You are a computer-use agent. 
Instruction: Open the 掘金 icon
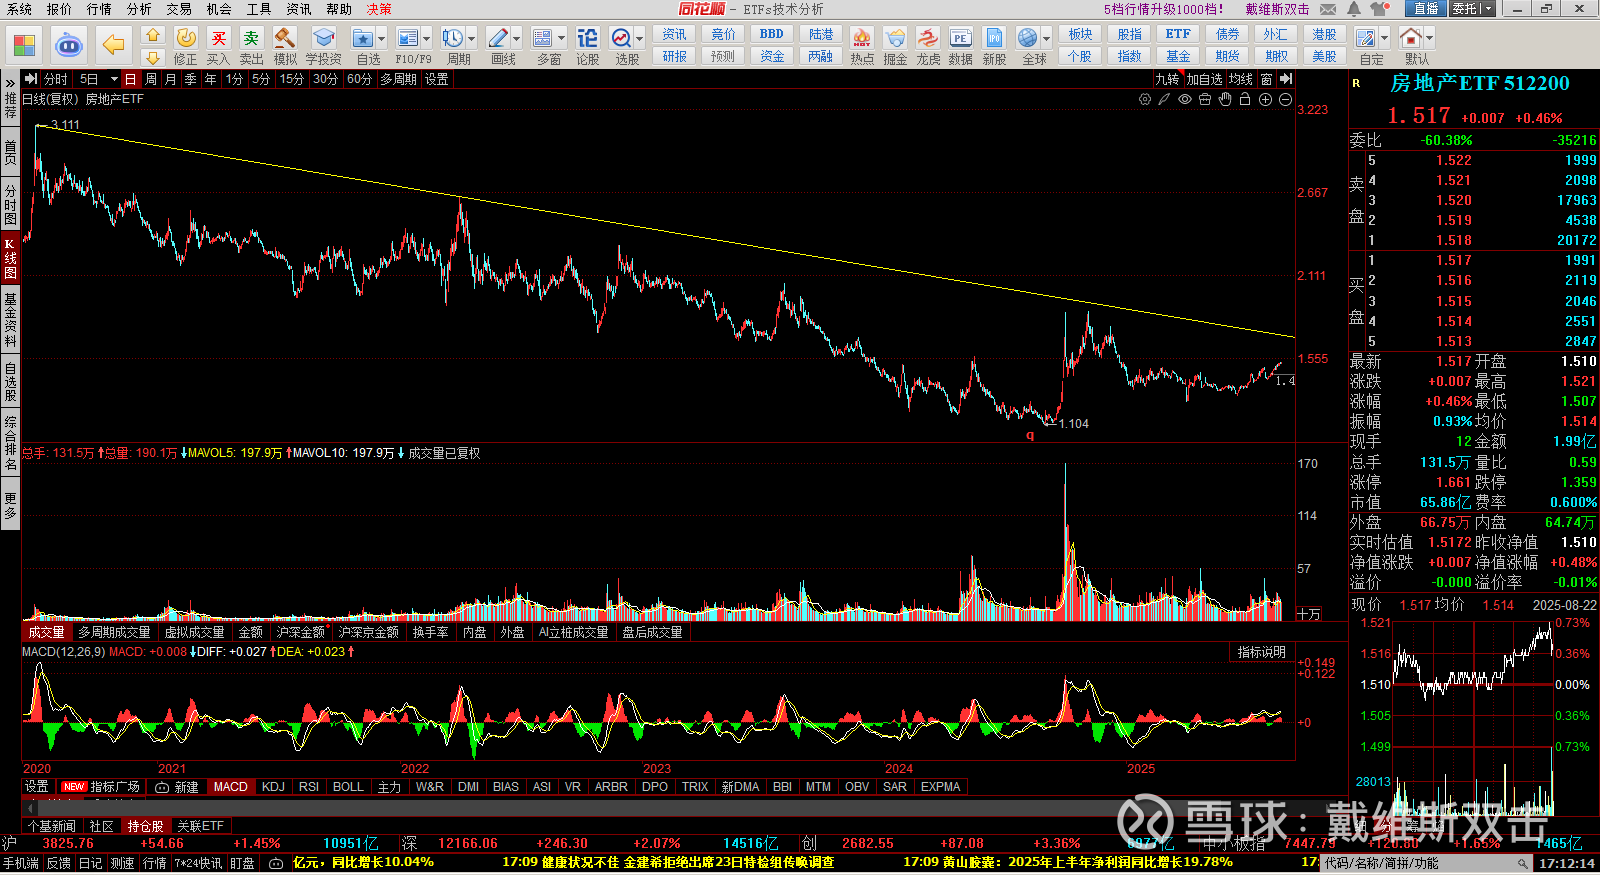[895, 38]
